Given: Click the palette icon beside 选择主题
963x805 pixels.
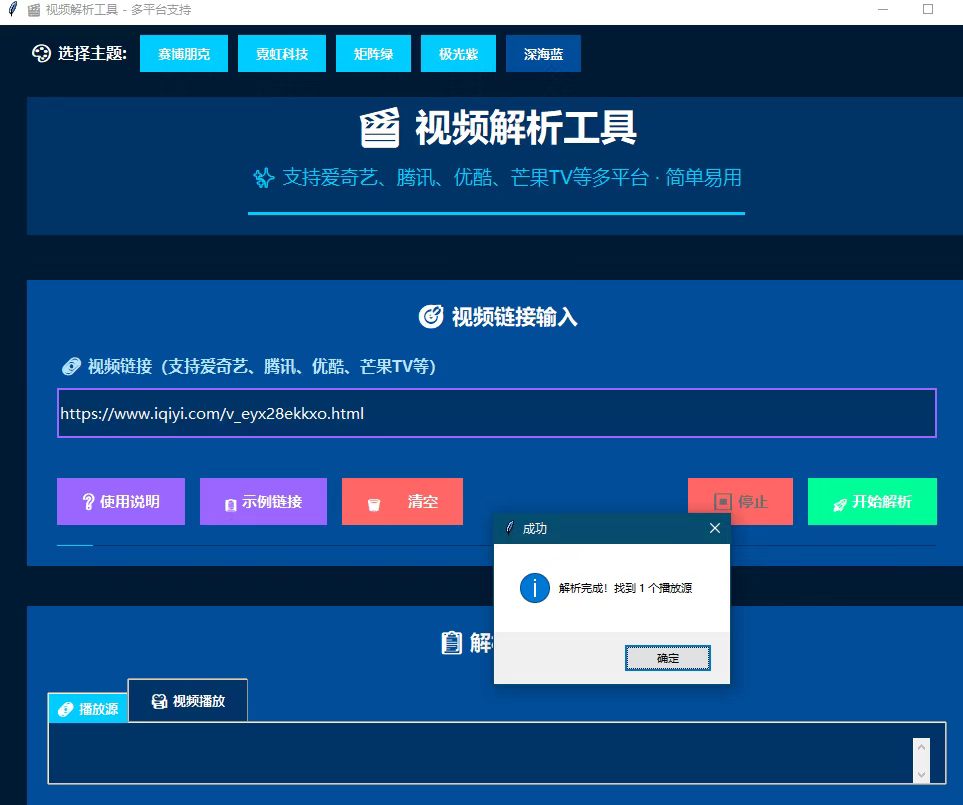Looking at the screenshot, I should pos(41,53).
